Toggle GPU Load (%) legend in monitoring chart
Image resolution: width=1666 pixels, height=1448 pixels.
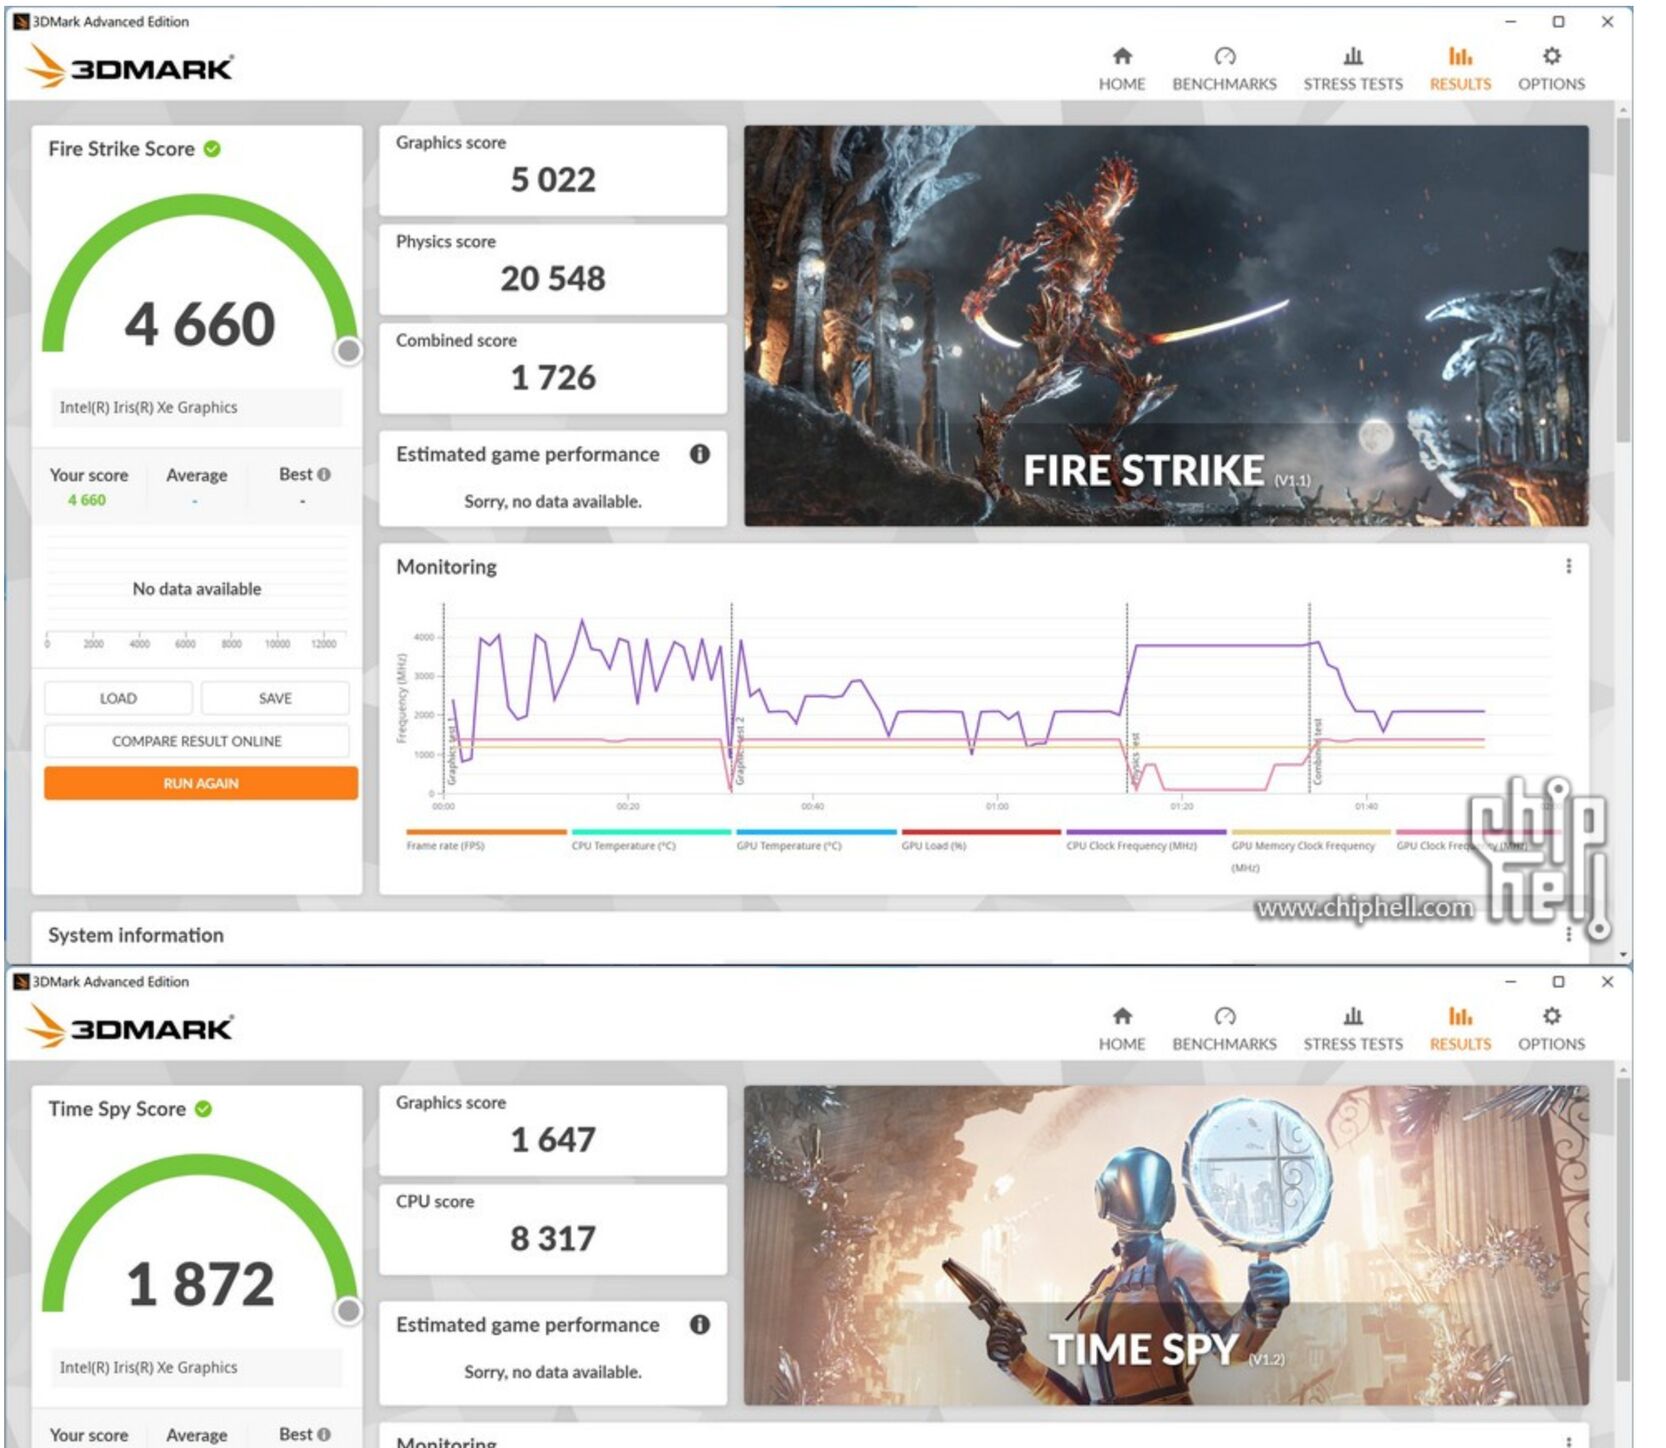981,840
